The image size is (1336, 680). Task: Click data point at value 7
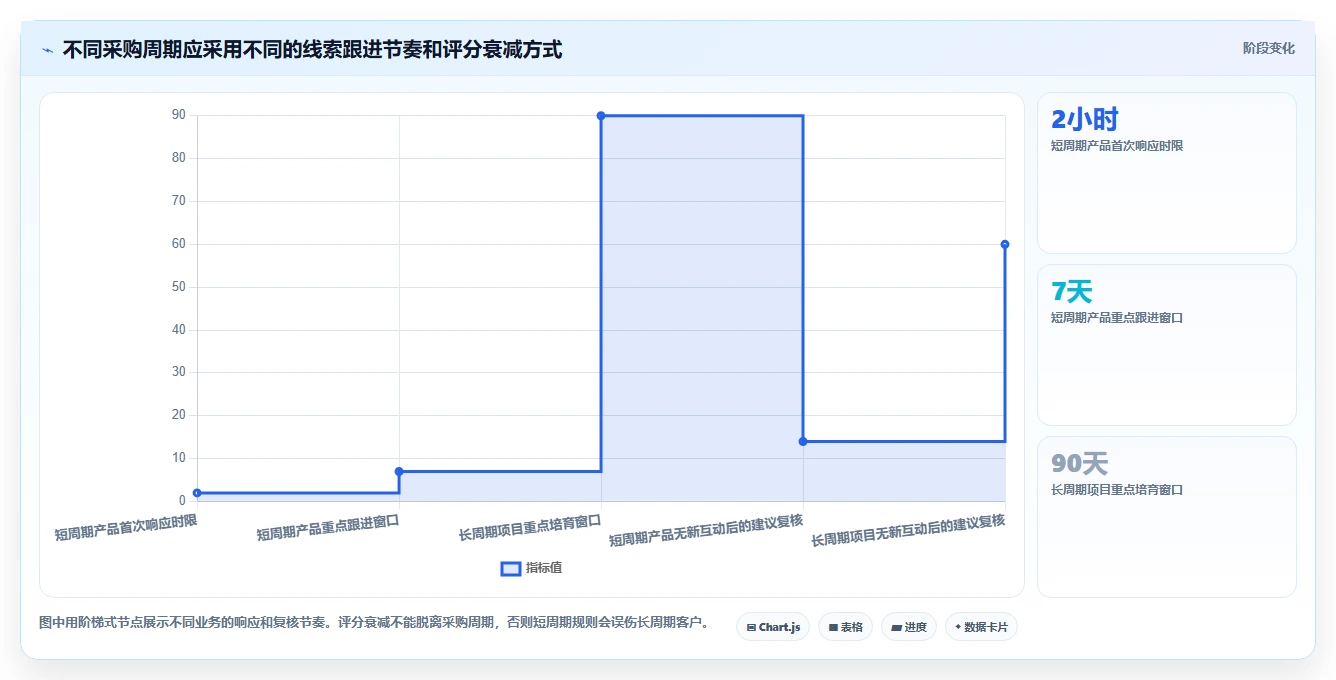(399, 471)
